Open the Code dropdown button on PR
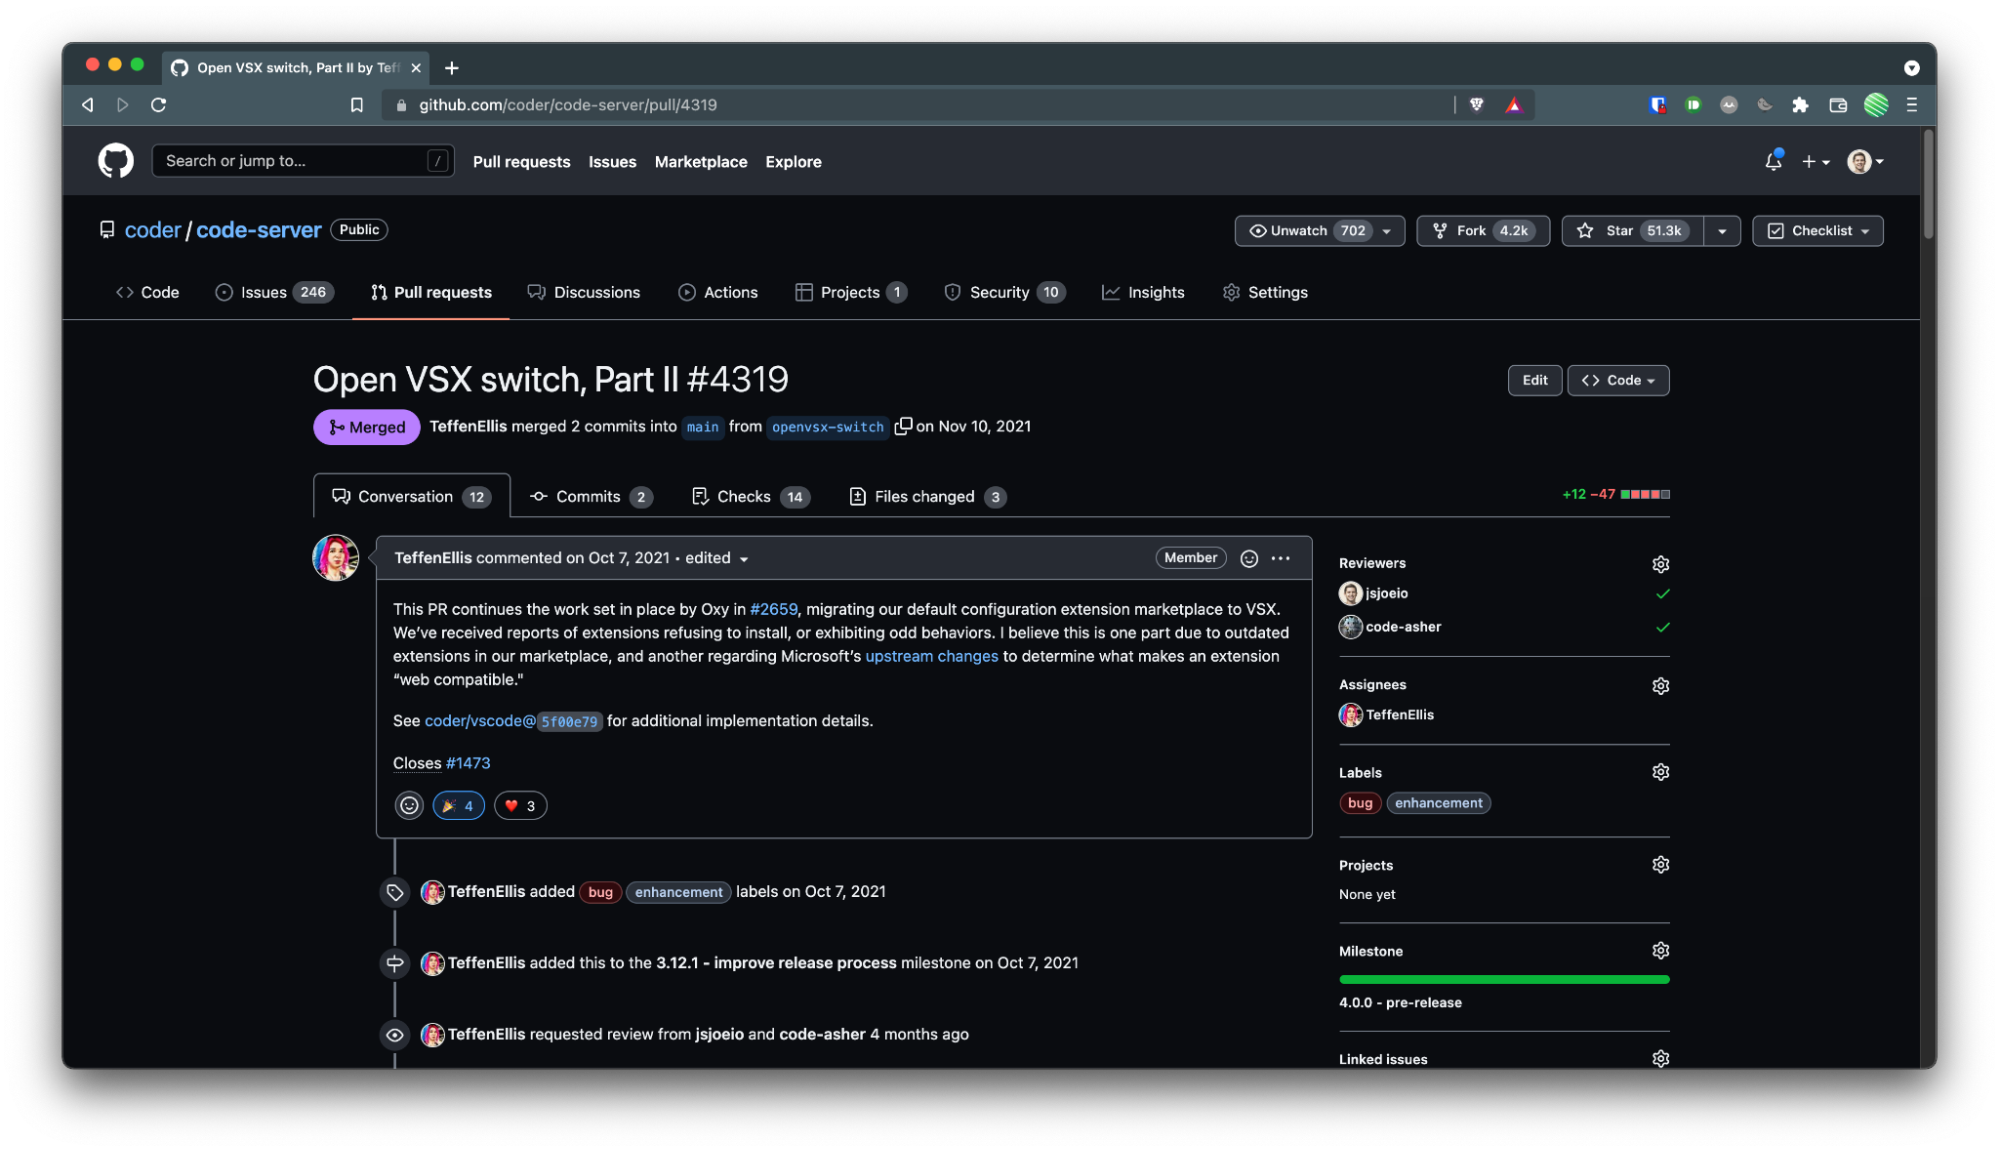 [1618, 381]
